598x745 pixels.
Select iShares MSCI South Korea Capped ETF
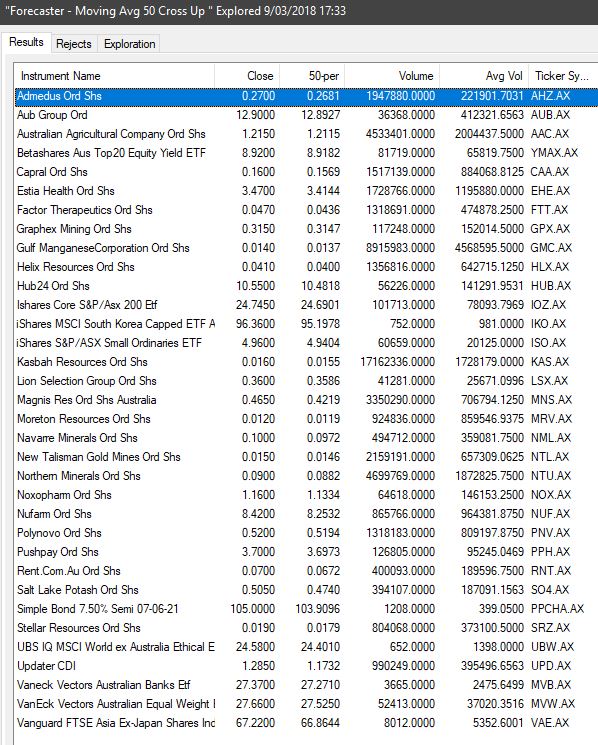(x=306, y=324)
